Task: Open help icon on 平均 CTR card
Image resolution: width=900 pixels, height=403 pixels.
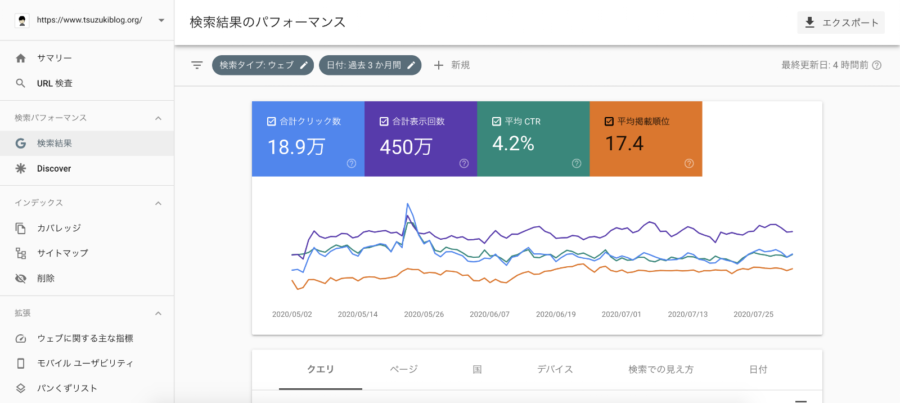Action: 576,164
